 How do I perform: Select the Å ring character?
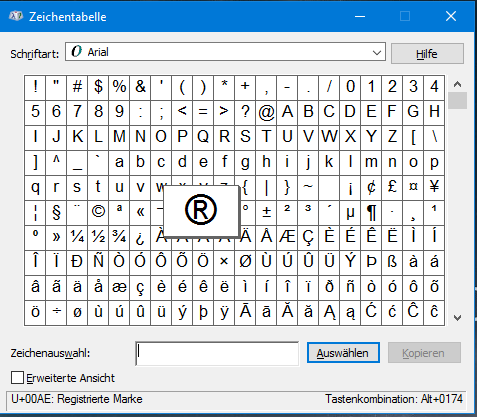266,238
